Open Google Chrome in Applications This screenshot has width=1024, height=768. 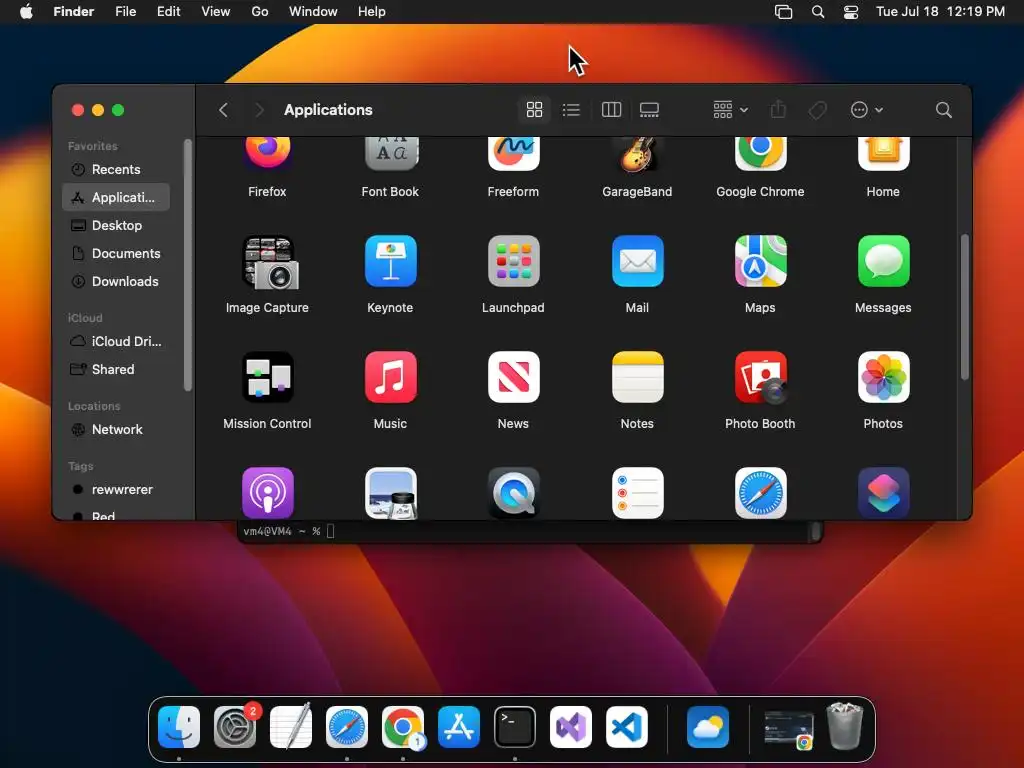(x=760, y=153)
